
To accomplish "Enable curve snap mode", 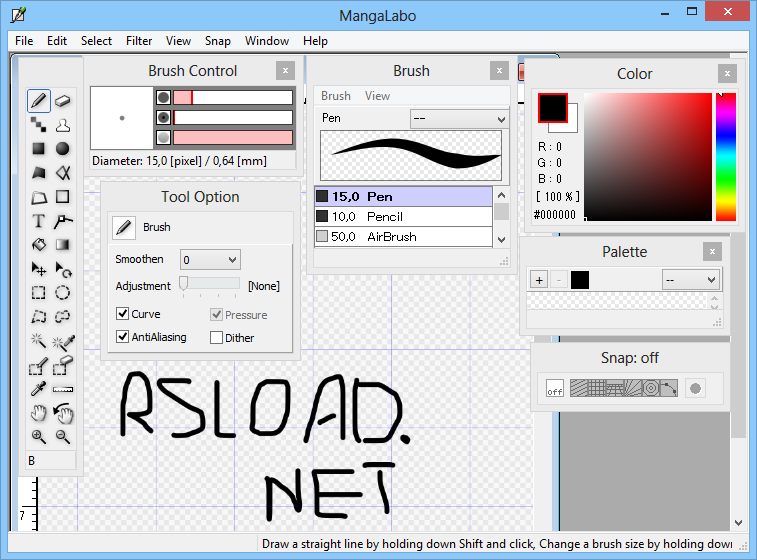I will coord(669,388).
